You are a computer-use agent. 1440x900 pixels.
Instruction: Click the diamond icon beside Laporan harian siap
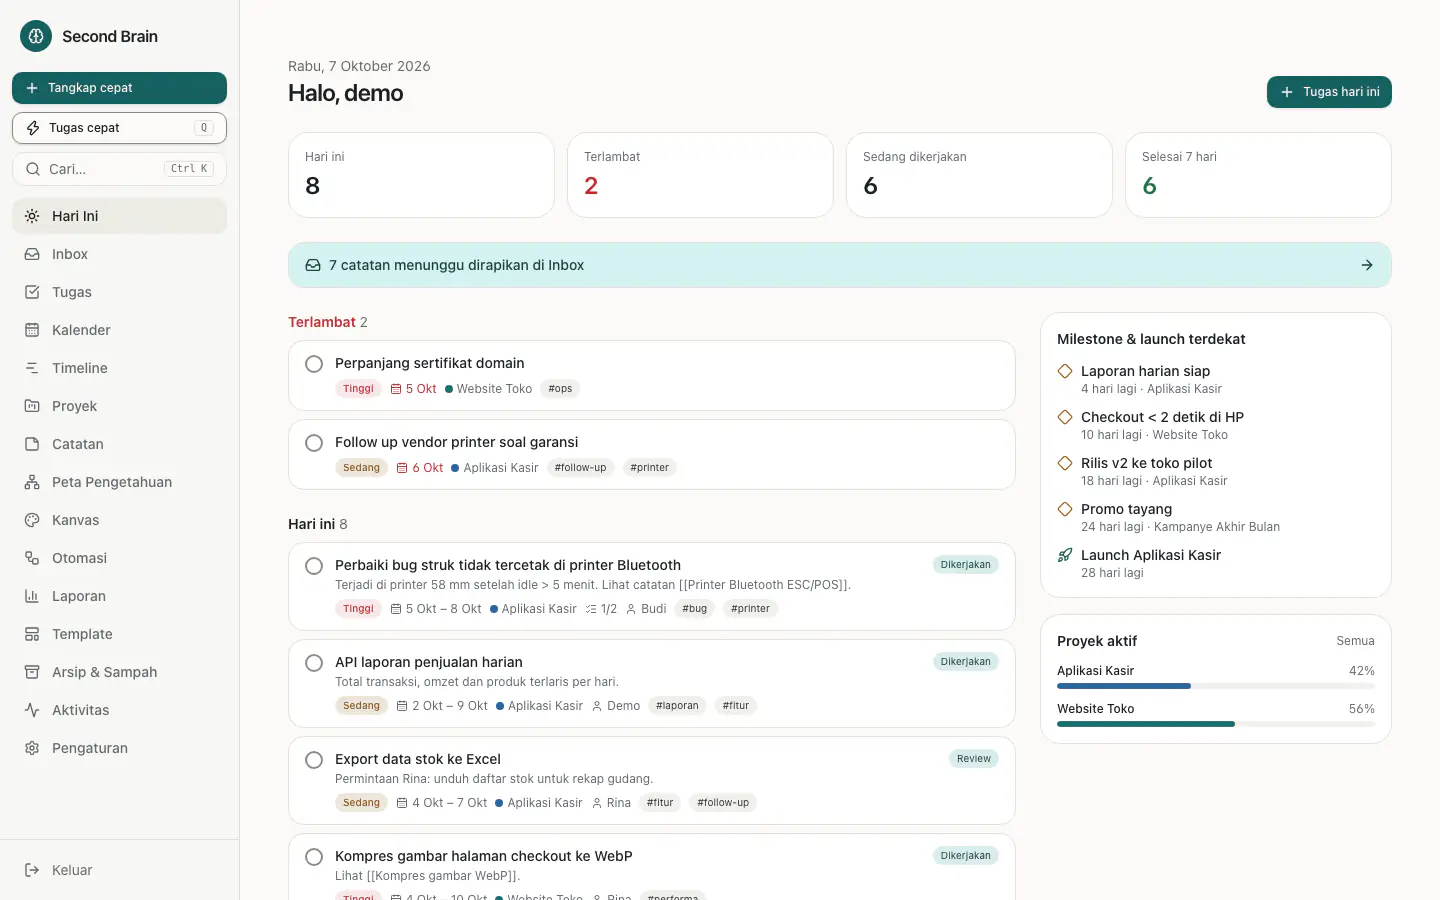click(1065, 371)
